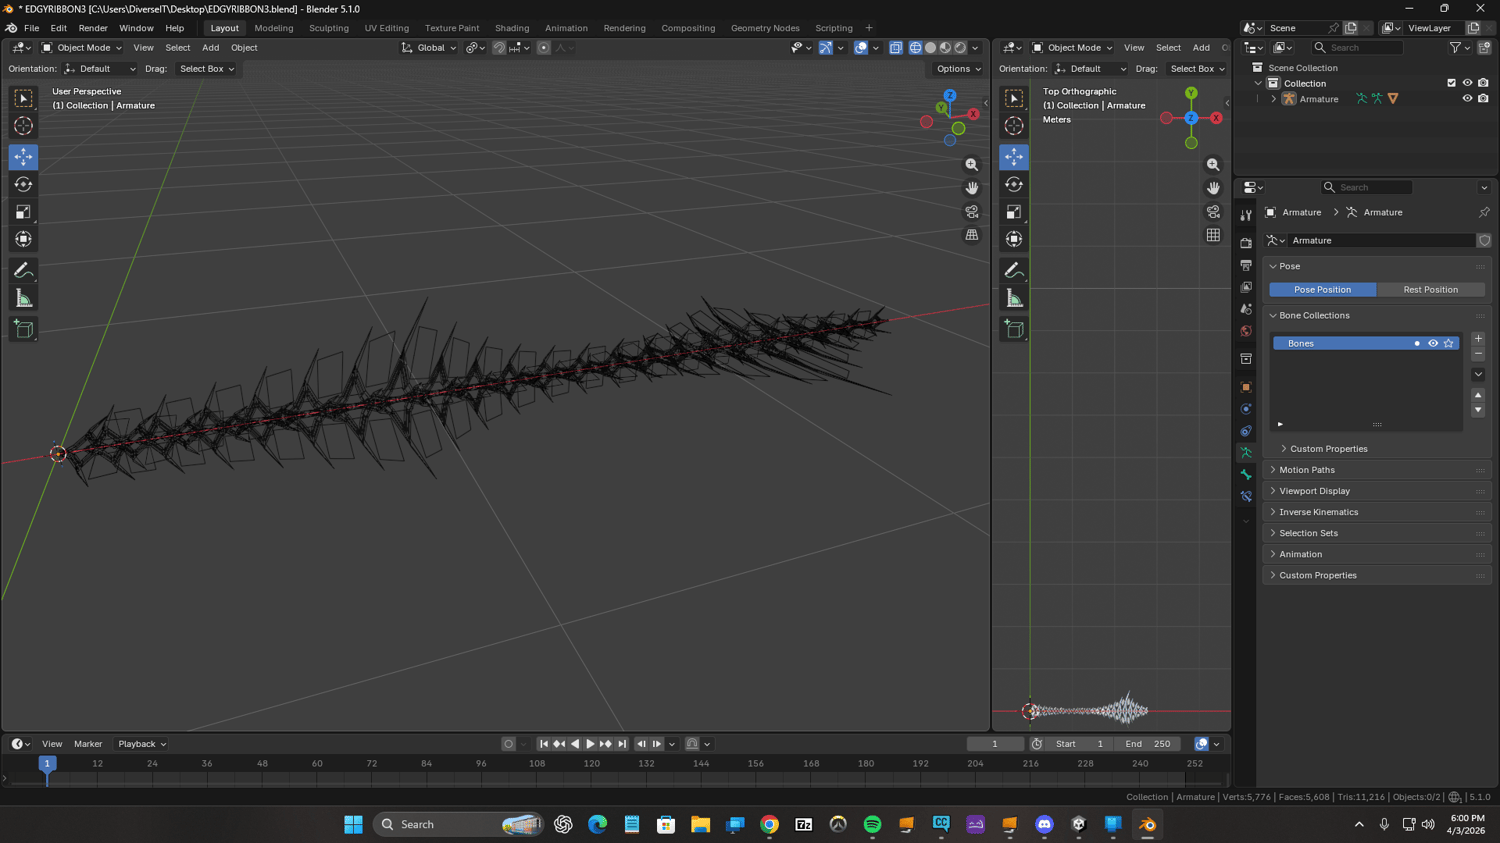
Task: Click the Rest Position button
Action: click(1430, 290)
